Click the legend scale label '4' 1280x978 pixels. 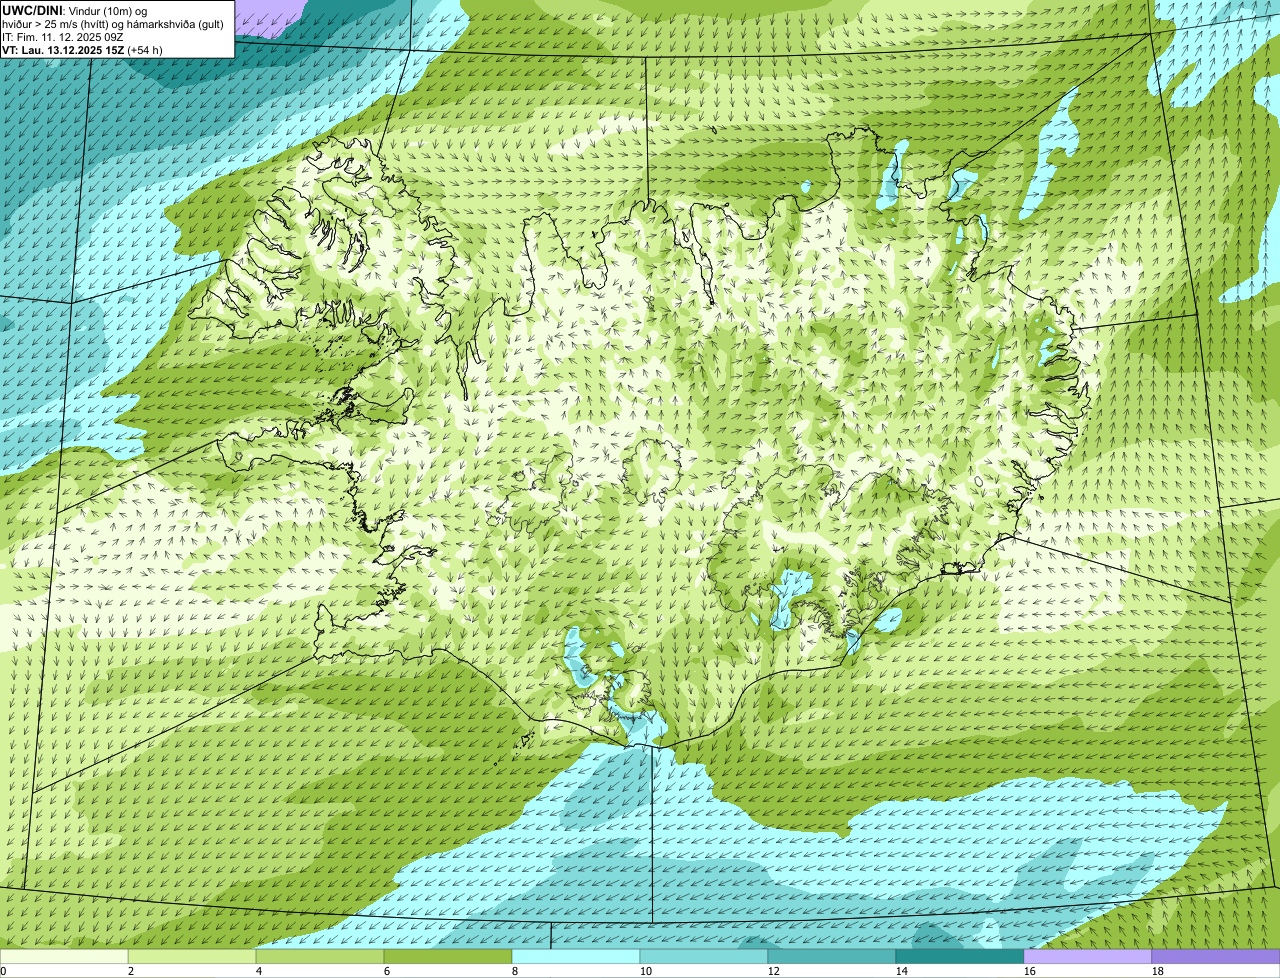click(259, 971)
